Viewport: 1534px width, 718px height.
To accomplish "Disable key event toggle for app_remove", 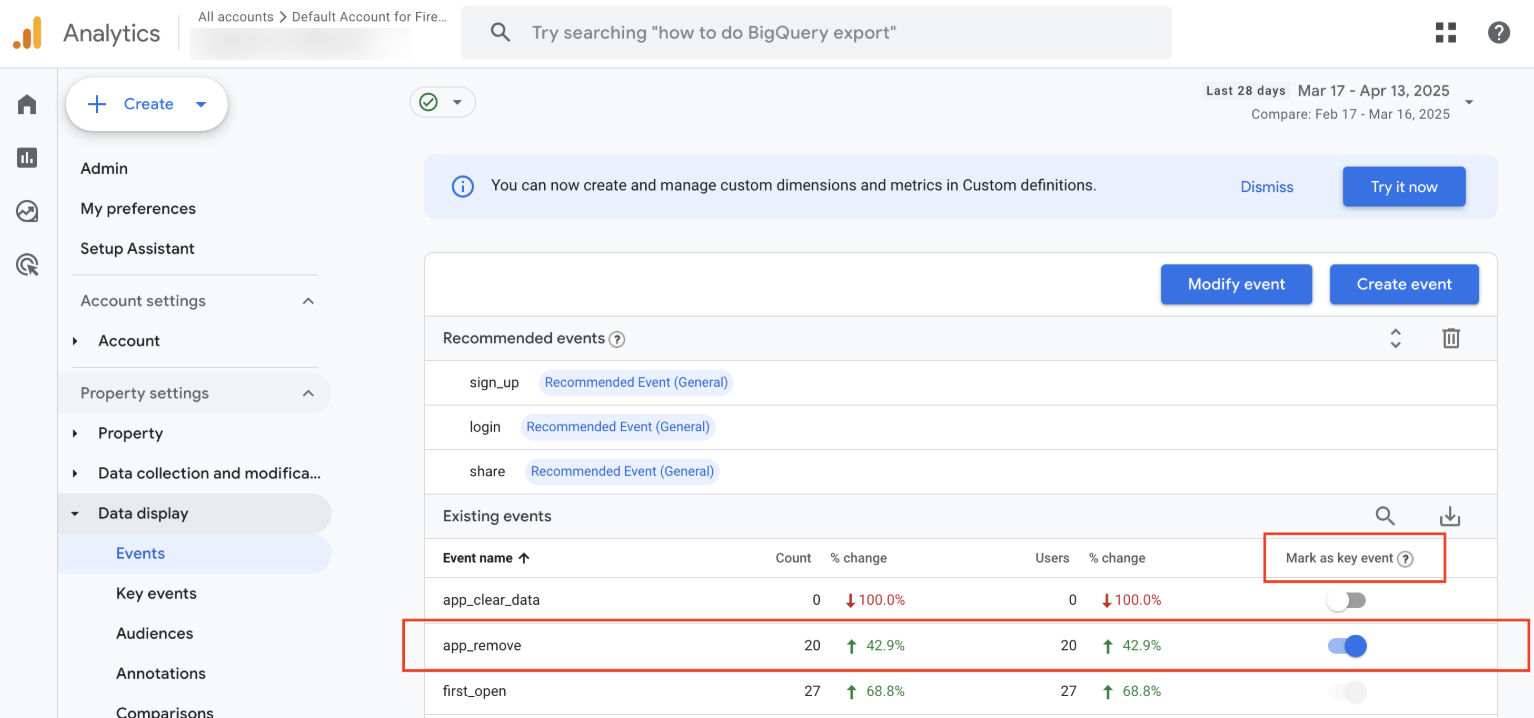I will point(1346,646).
